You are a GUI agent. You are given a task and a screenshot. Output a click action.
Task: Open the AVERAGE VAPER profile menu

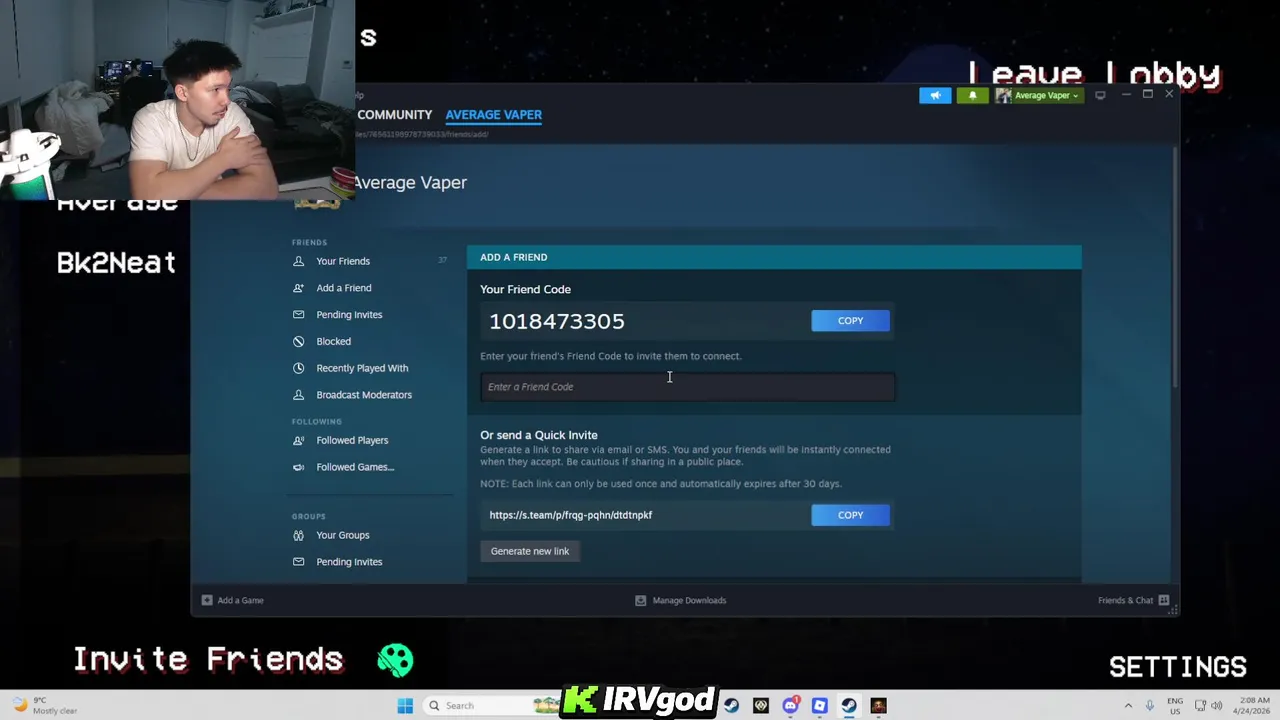(x=494, y=115)
